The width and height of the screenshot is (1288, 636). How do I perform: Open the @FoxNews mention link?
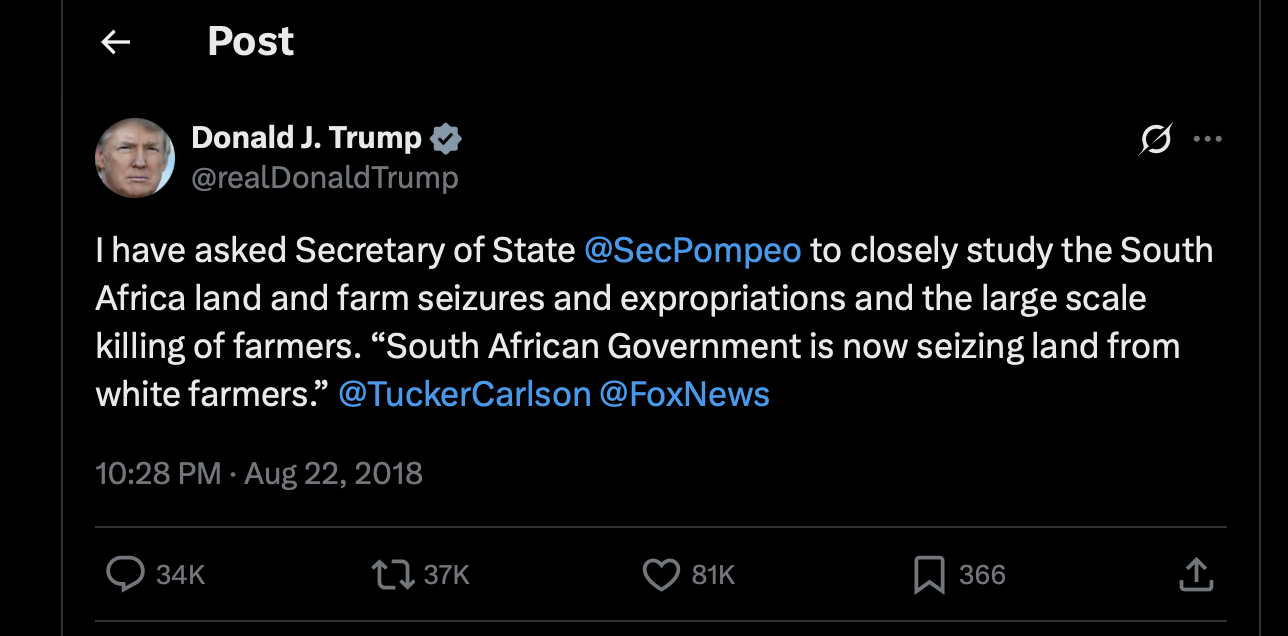pyautogui.click(x=685, y=394)
